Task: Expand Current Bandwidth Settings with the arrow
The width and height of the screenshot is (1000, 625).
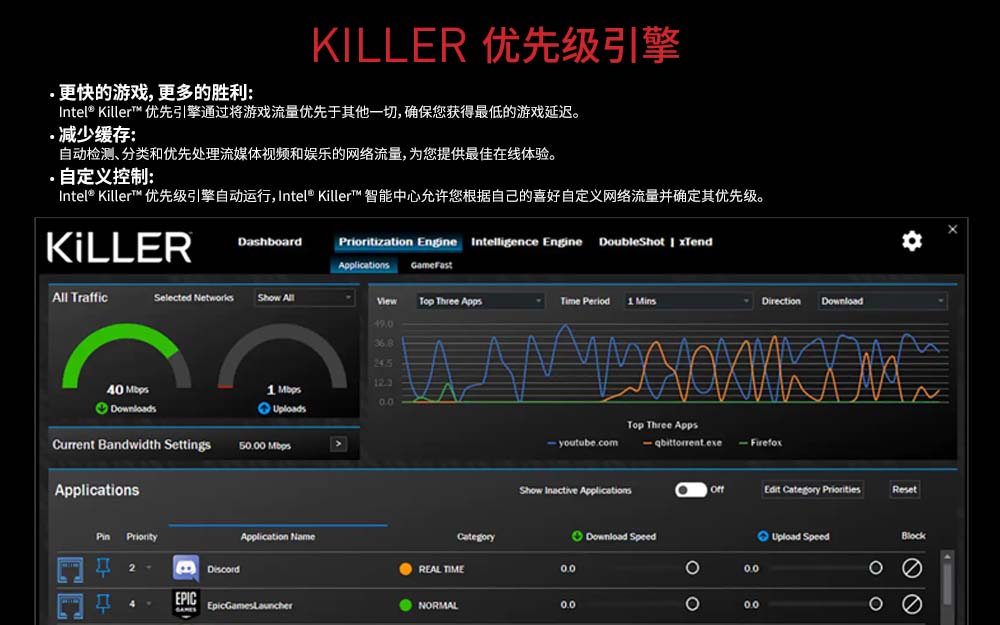Action: pos(338,442)
